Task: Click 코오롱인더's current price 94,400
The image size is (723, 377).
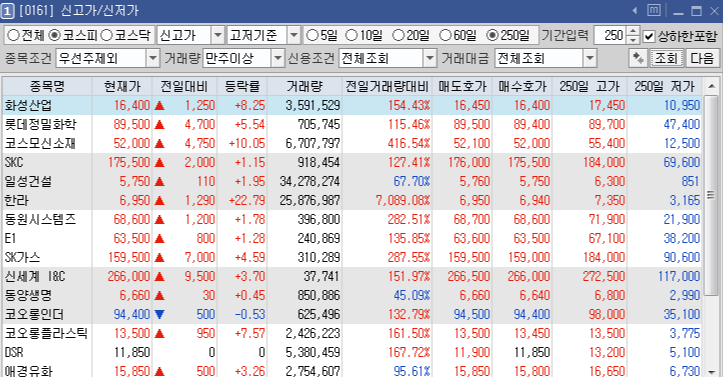Action: [132, 314]
